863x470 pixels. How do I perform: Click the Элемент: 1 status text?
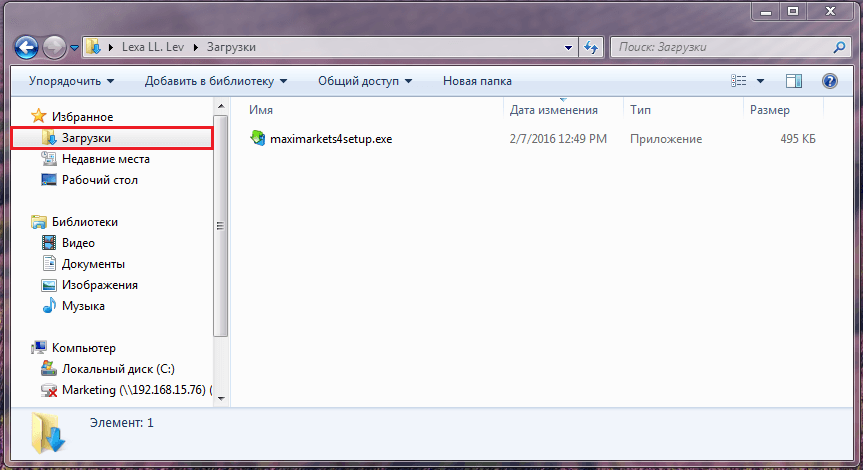(x=122, y=423)
